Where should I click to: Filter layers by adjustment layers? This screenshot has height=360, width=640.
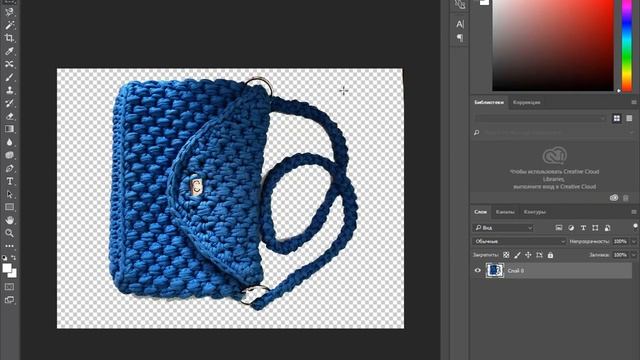(x=571, y=228)
